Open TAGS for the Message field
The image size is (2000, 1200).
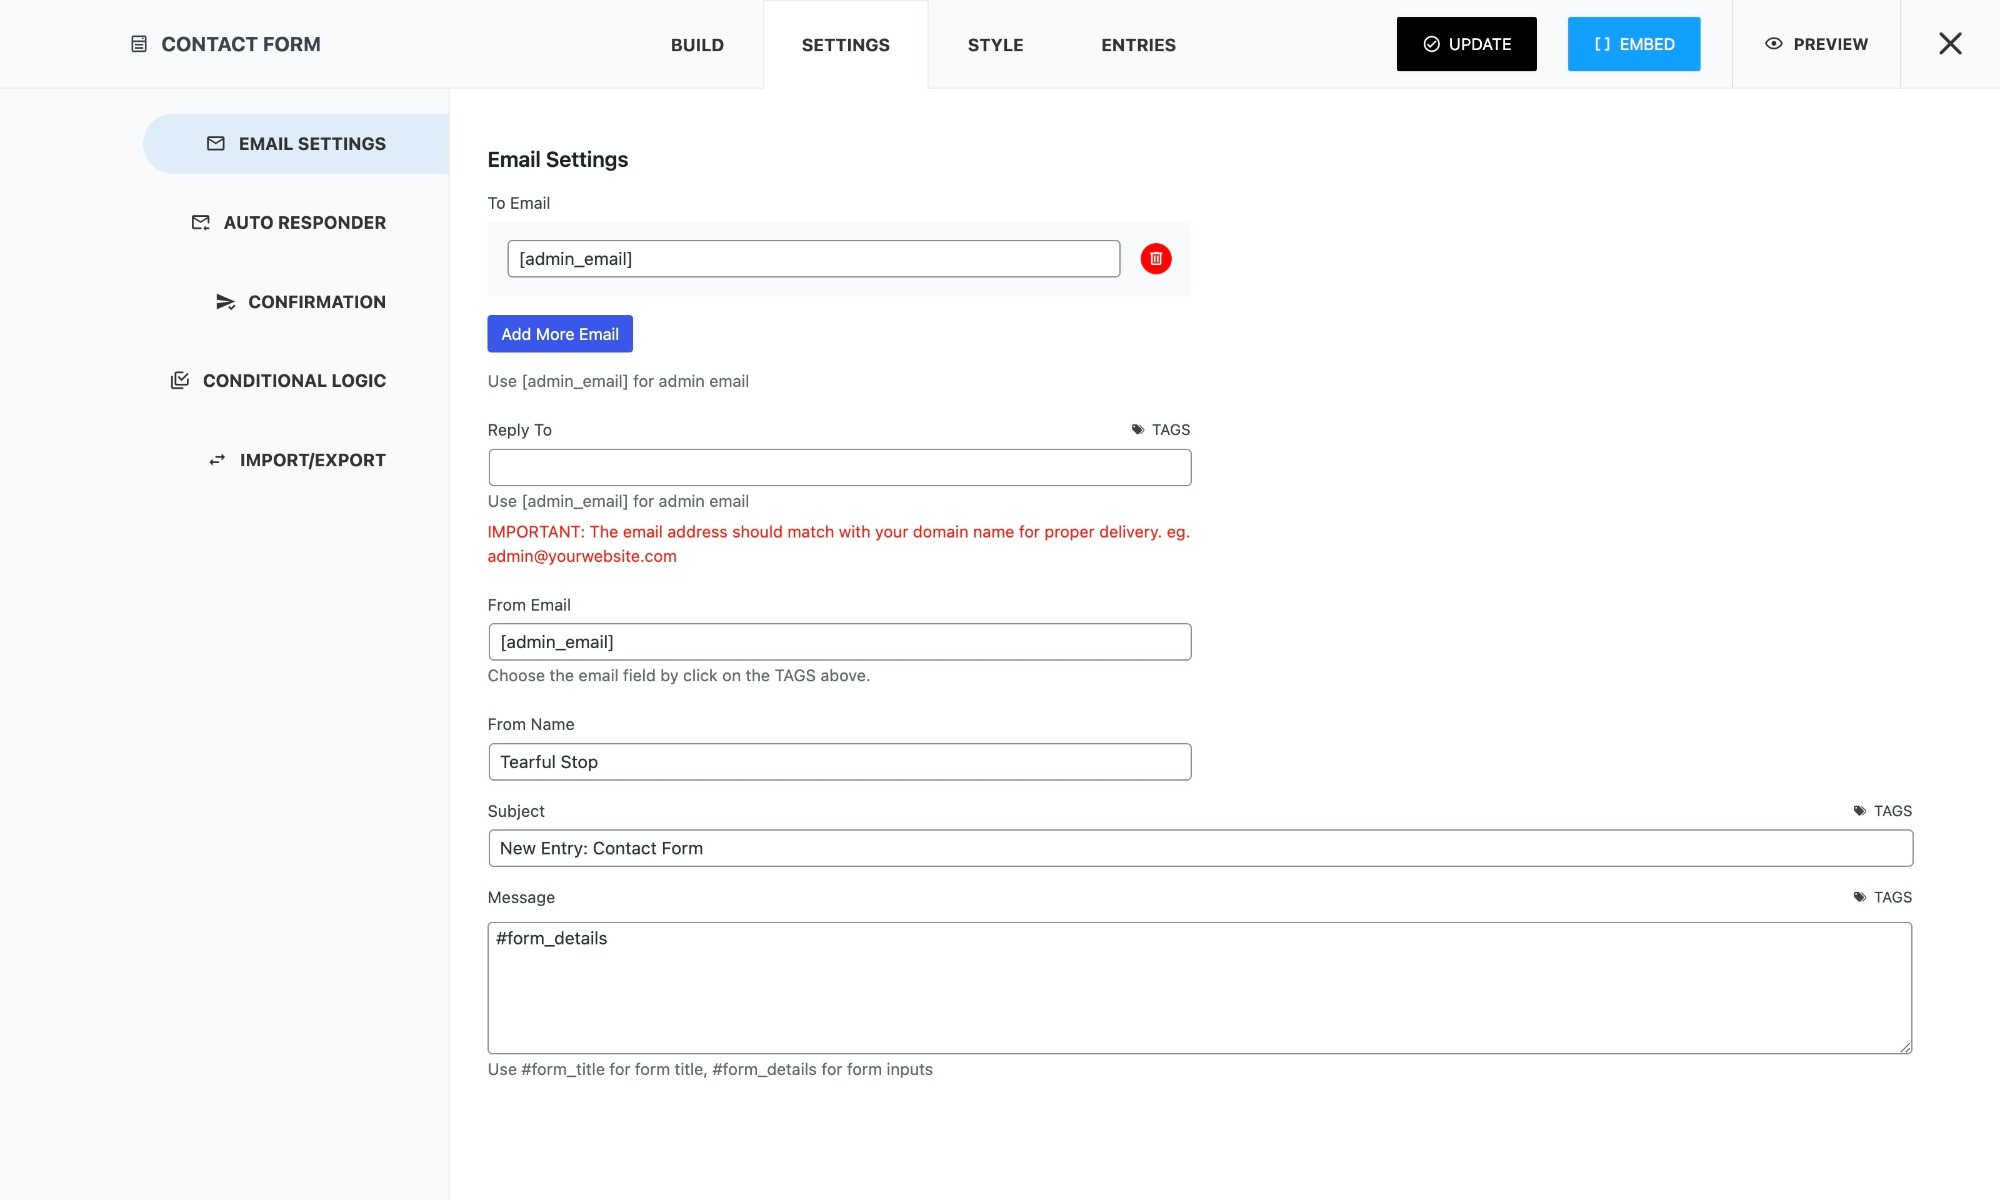(1882, 897)
